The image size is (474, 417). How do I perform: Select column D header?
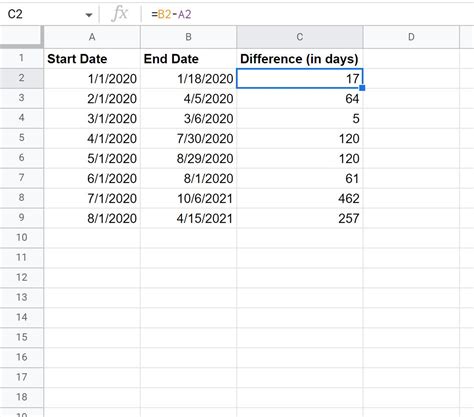pyautogui.click(x=411, y=37)
